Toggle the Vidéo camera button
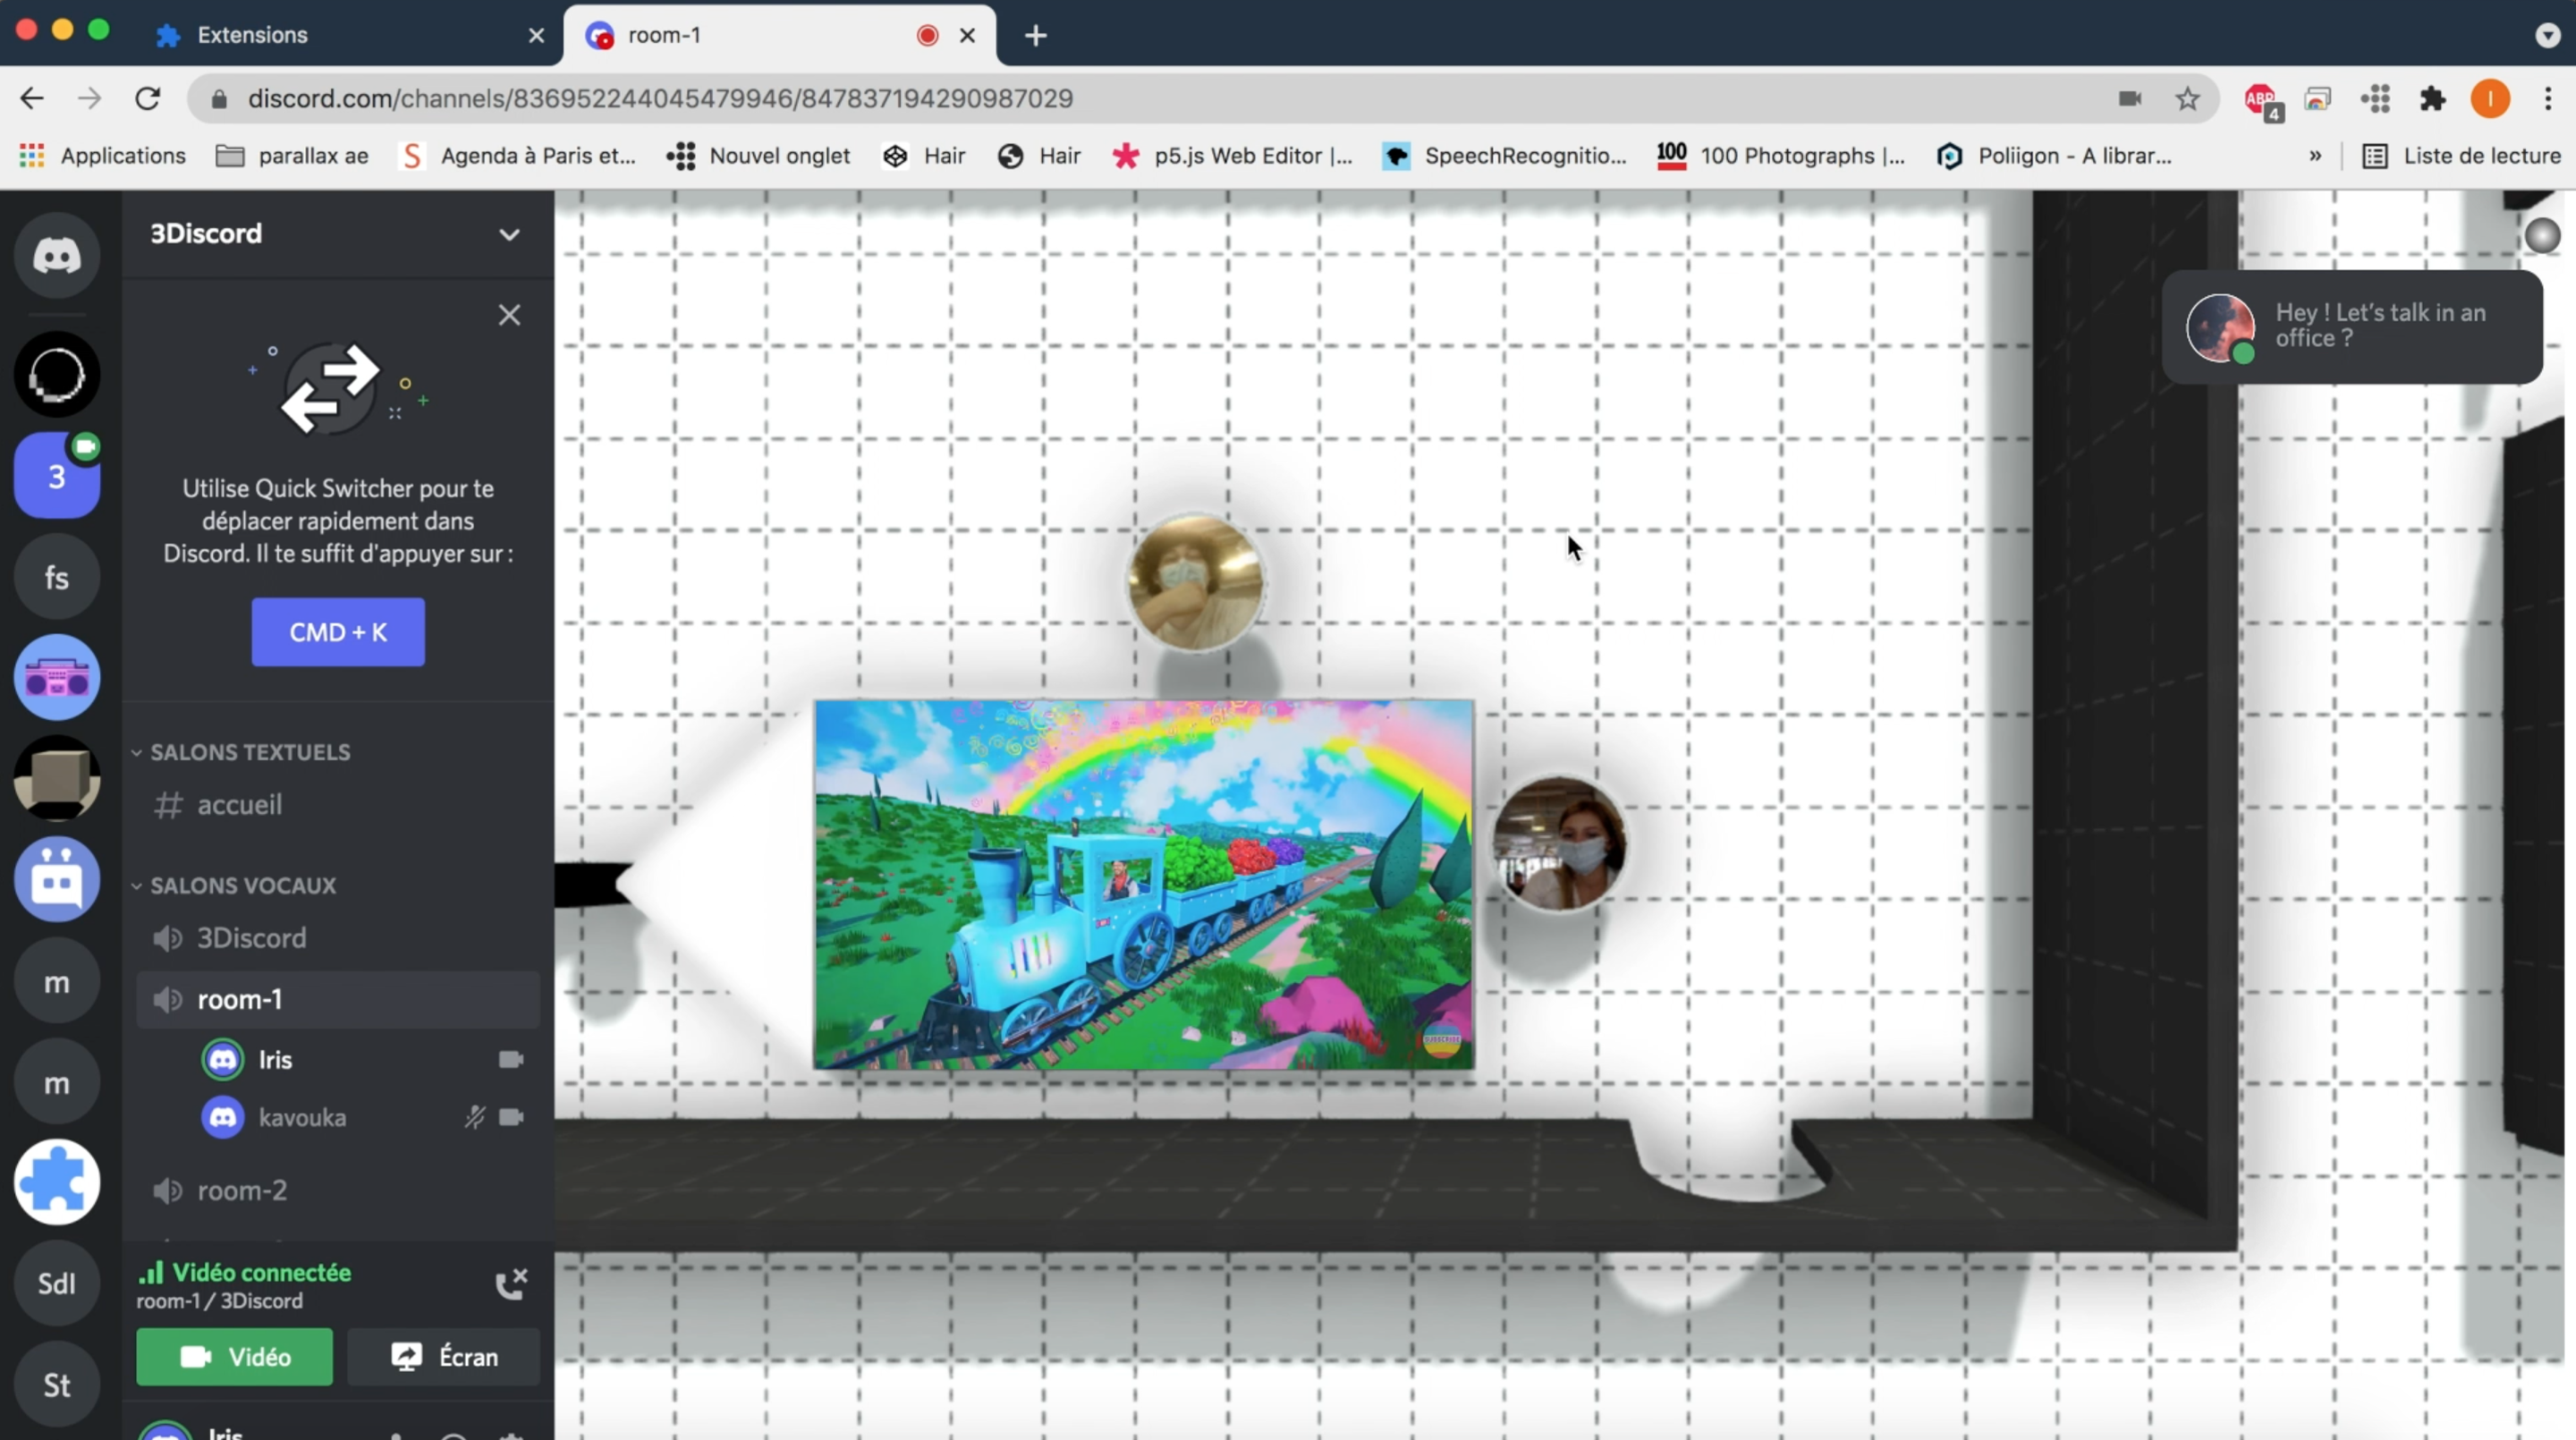The image size is (2576, 1440). pos(235,1357)
